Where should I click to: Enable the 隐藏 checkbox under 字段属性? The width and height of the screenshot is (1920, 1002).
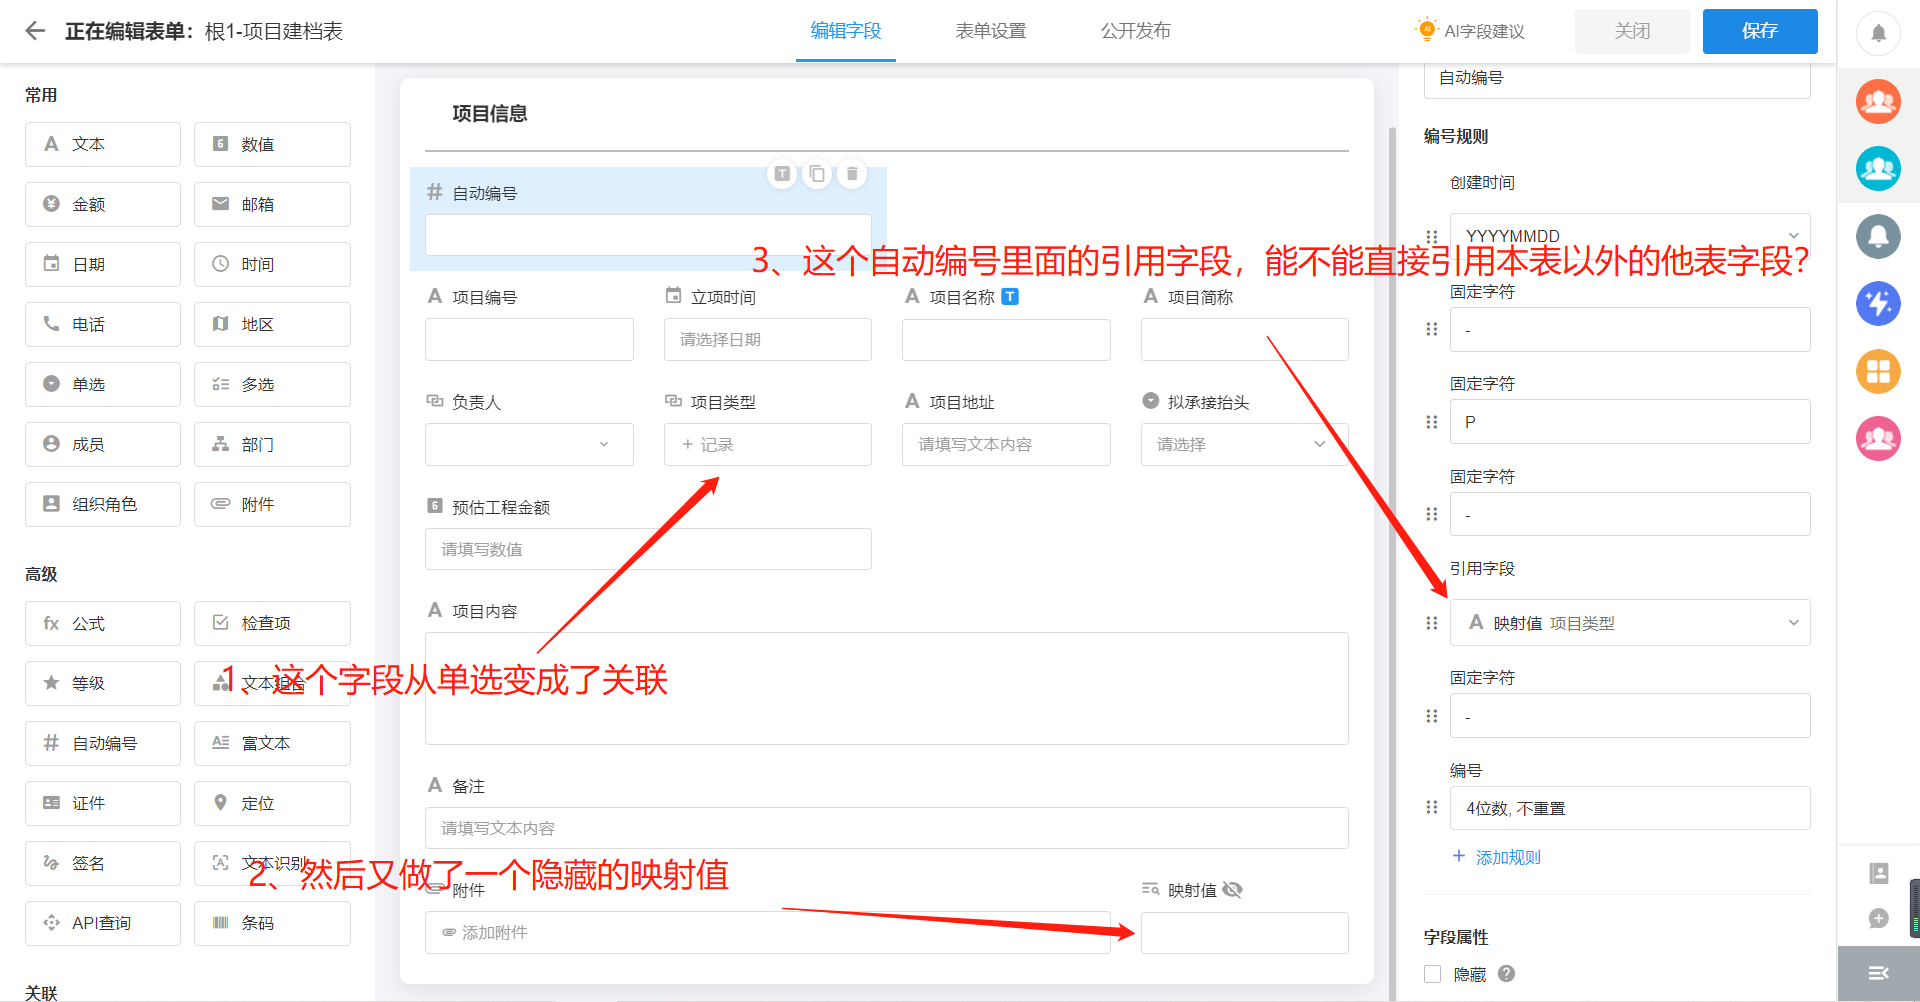coord(1432,974)
